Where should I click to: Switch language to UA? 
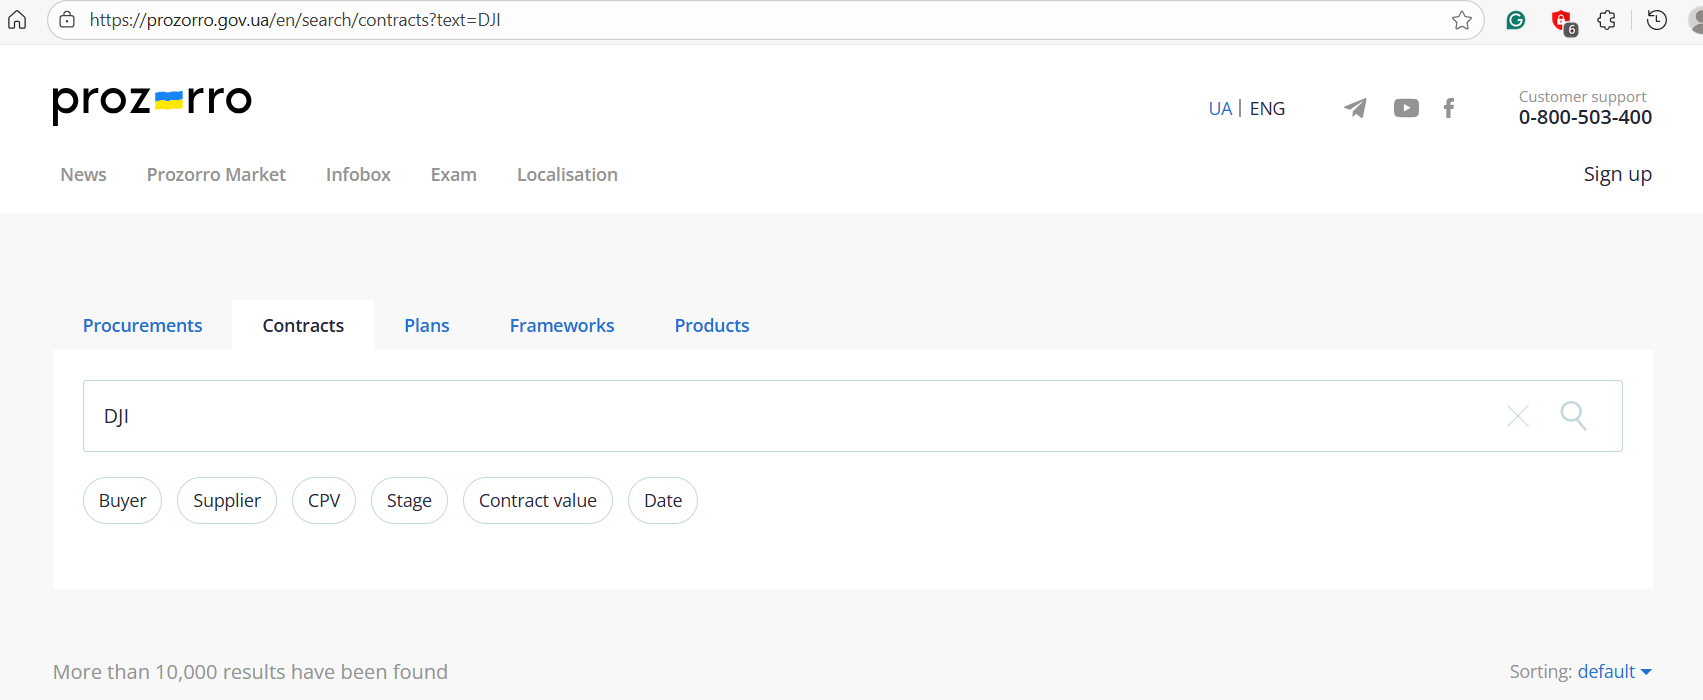click(1220, 108)
